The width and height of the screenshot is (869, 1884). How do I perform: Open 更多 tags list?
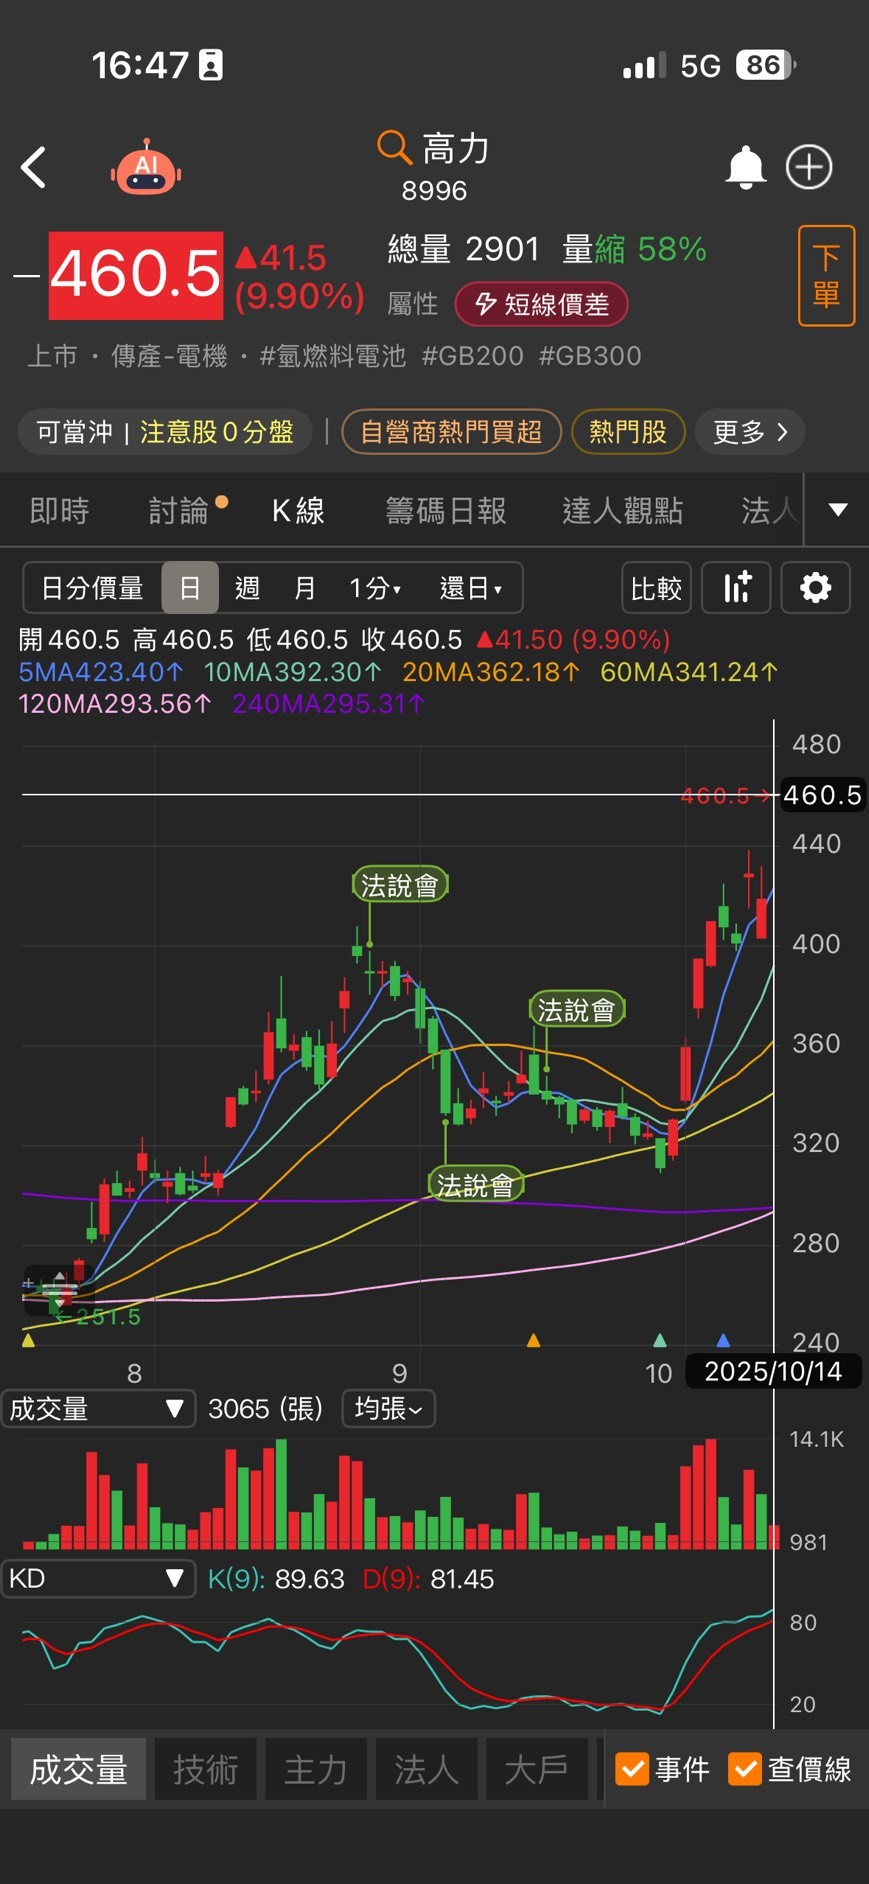point(750,432)
